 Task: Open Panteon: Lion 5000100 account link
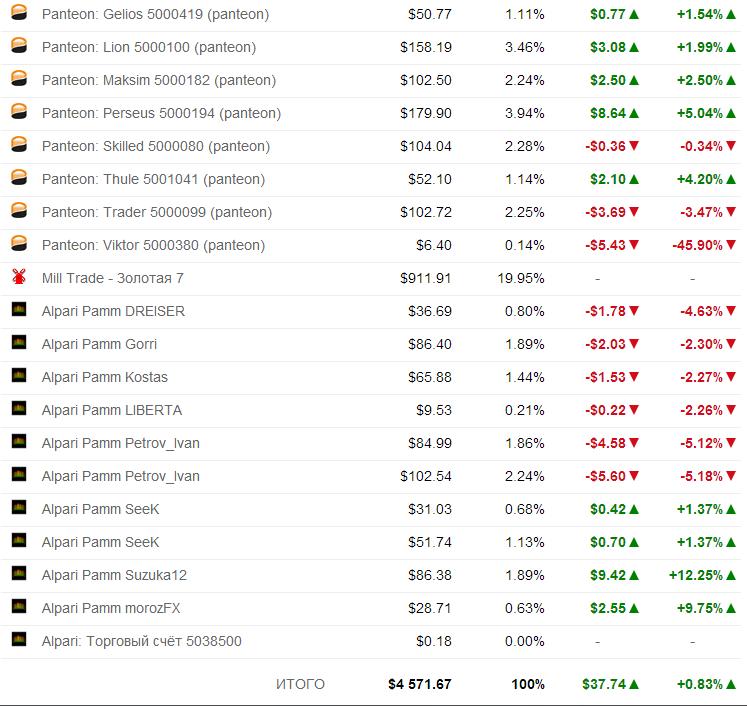click(148, 47)
